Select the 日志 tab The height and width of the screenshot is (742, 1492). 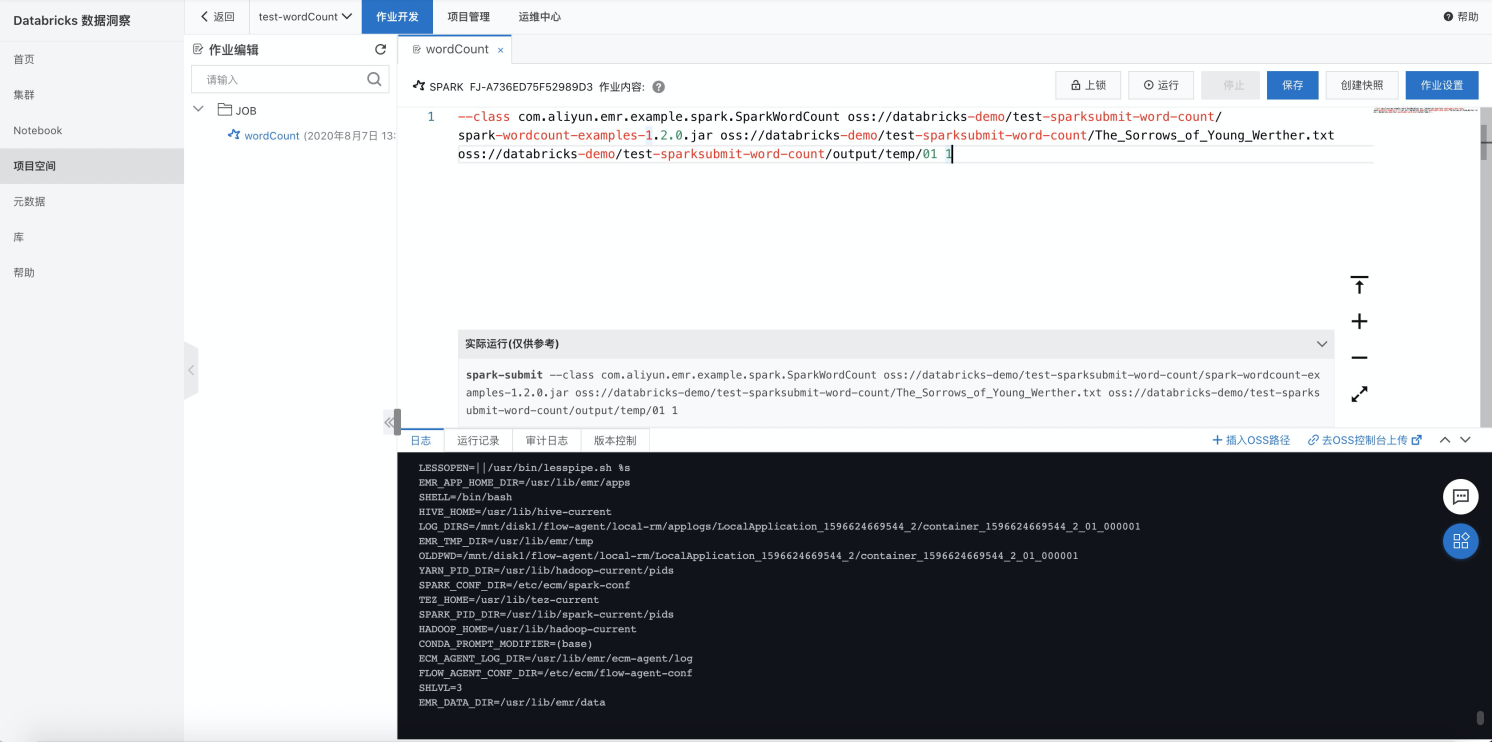[x=421, y=440]
